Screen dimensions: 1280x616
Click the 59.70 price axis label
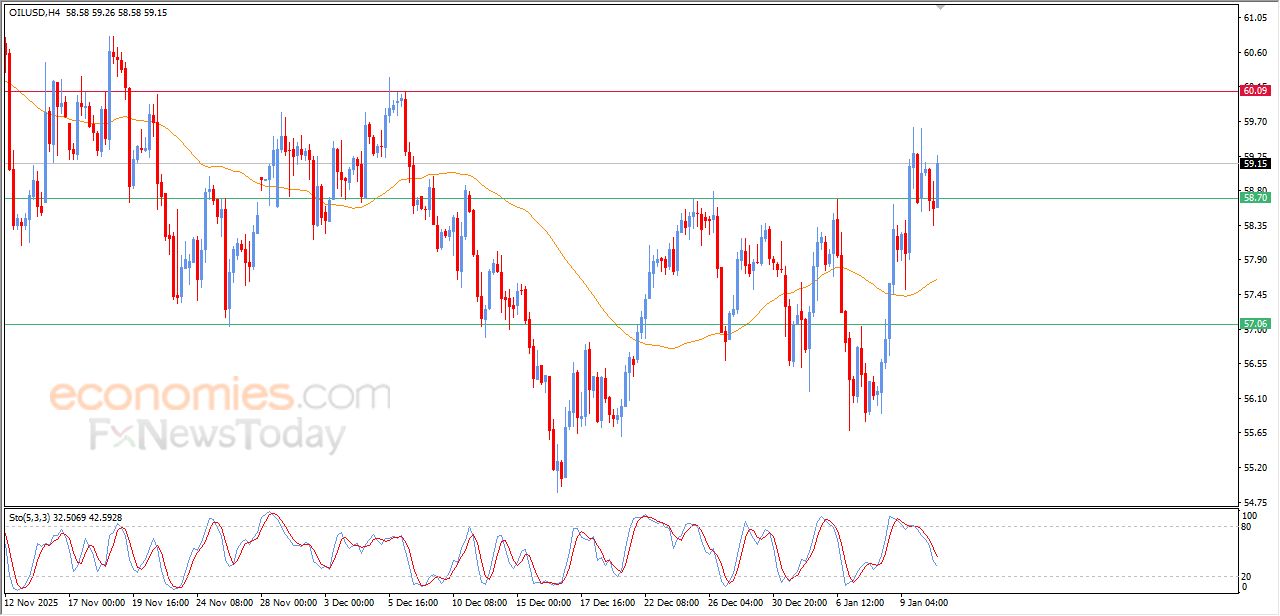click(x=1255, y=121)
